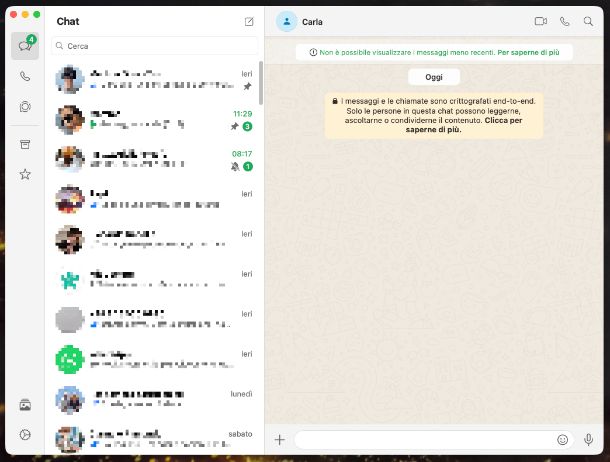
Task: Open the Archived chats in the sidebar
Action: click(25, 145)
